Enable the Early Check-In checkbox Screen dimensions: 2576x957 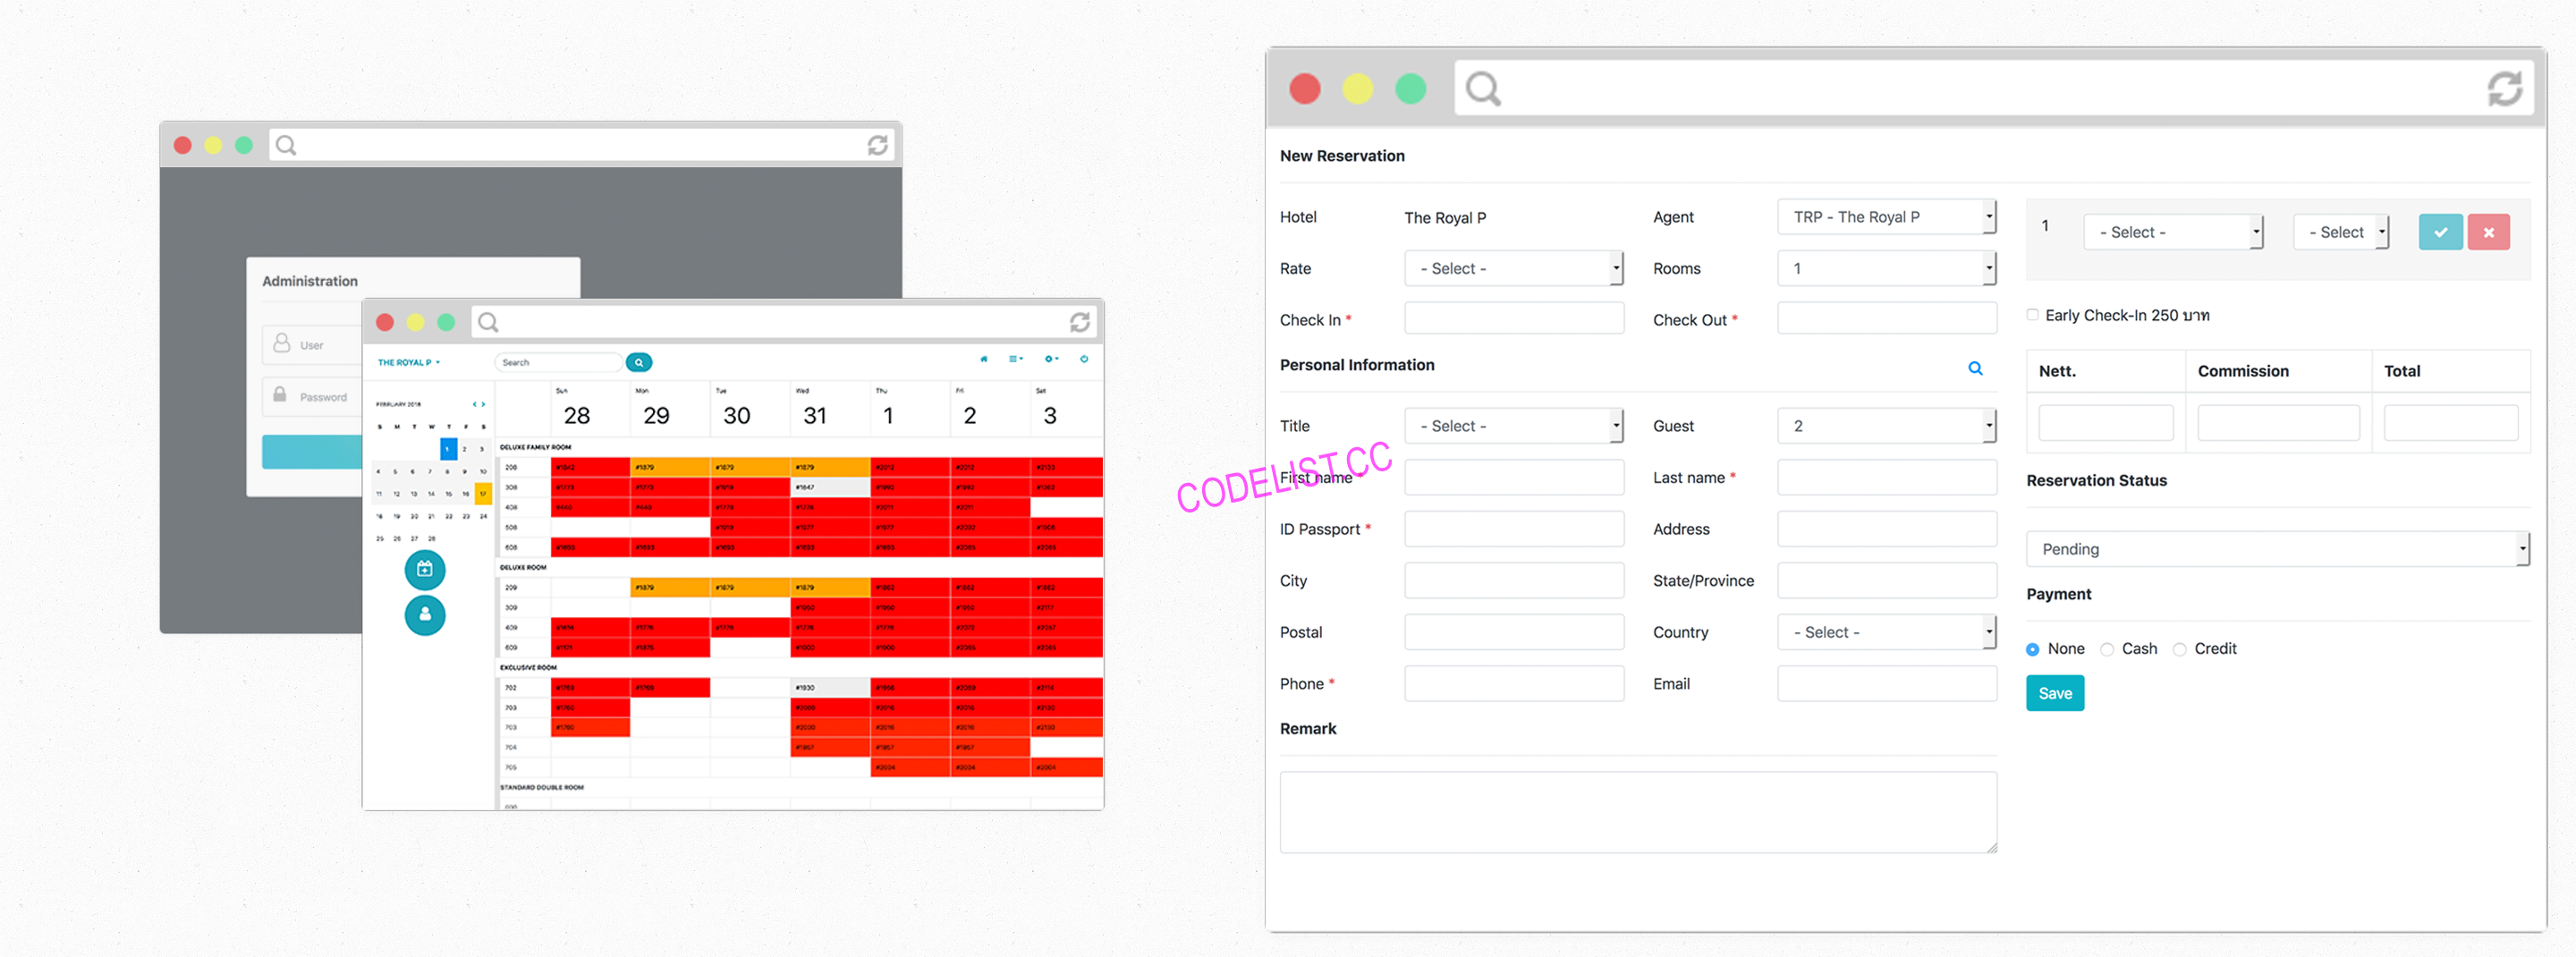pyautogui.click(x=2032, y=315)
